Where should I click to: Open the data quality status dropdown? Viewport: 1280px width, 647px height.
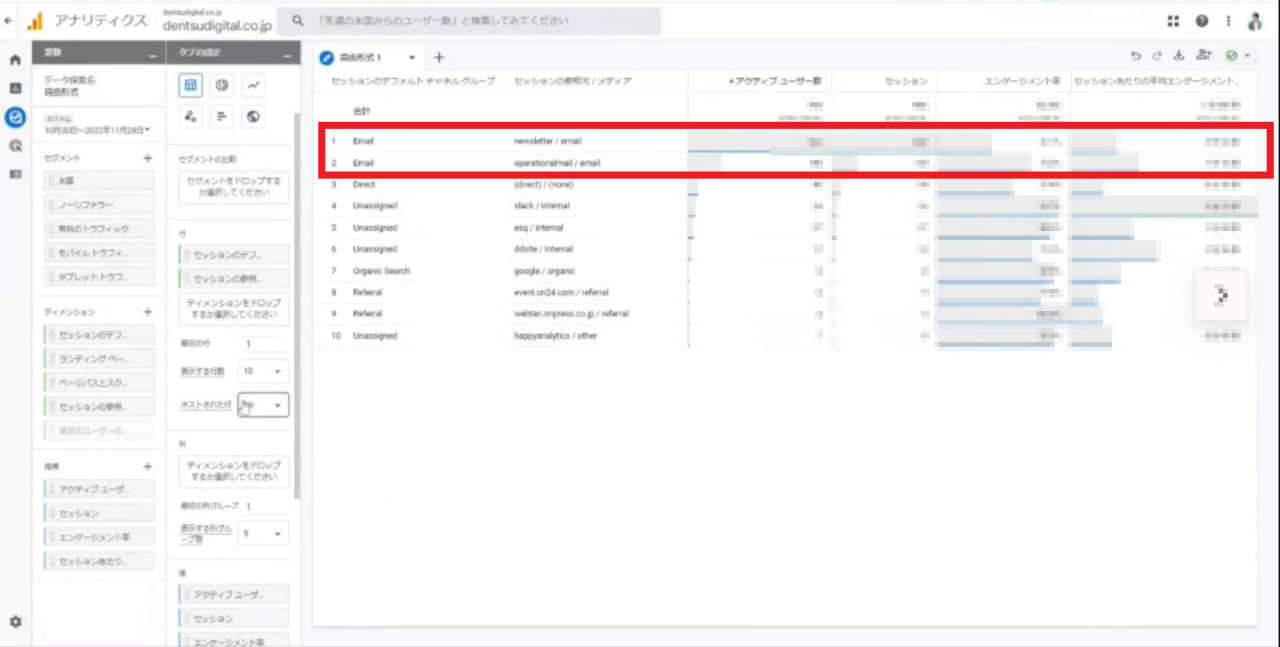coord(1239,57)
